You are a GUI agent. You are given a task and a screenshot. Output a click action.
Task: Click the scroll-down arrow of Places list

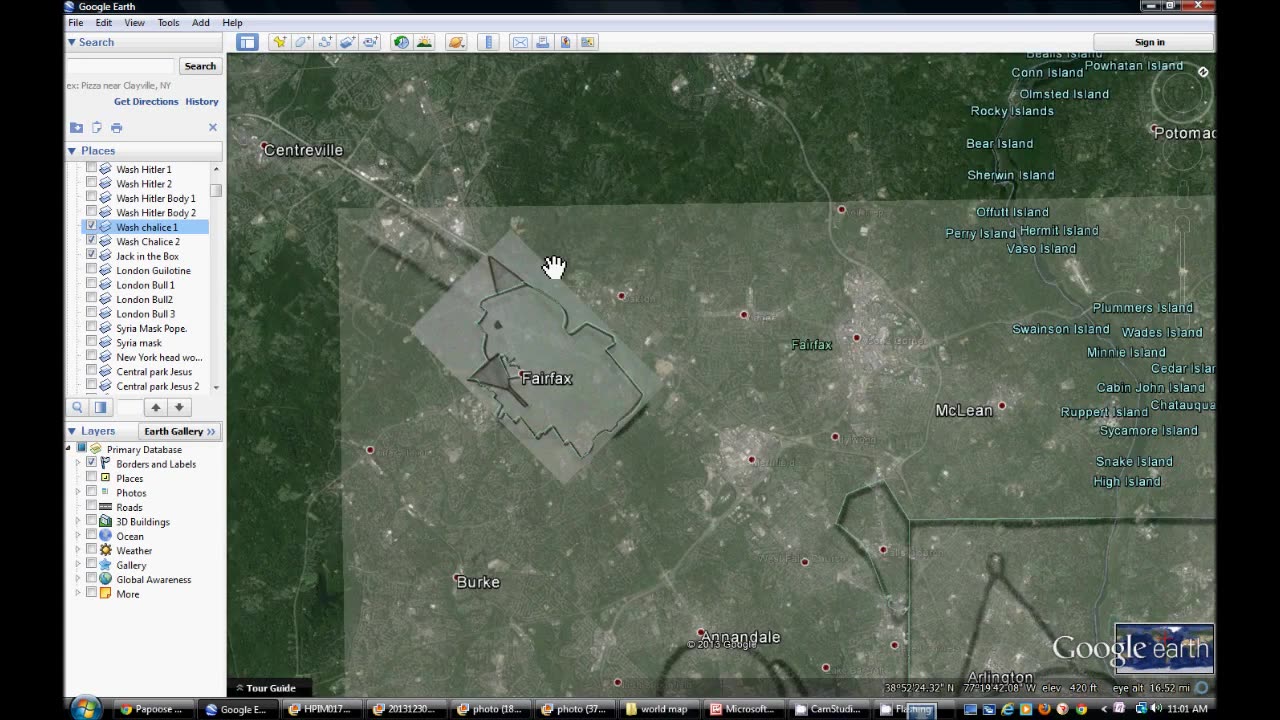click(x=216, y=387)
